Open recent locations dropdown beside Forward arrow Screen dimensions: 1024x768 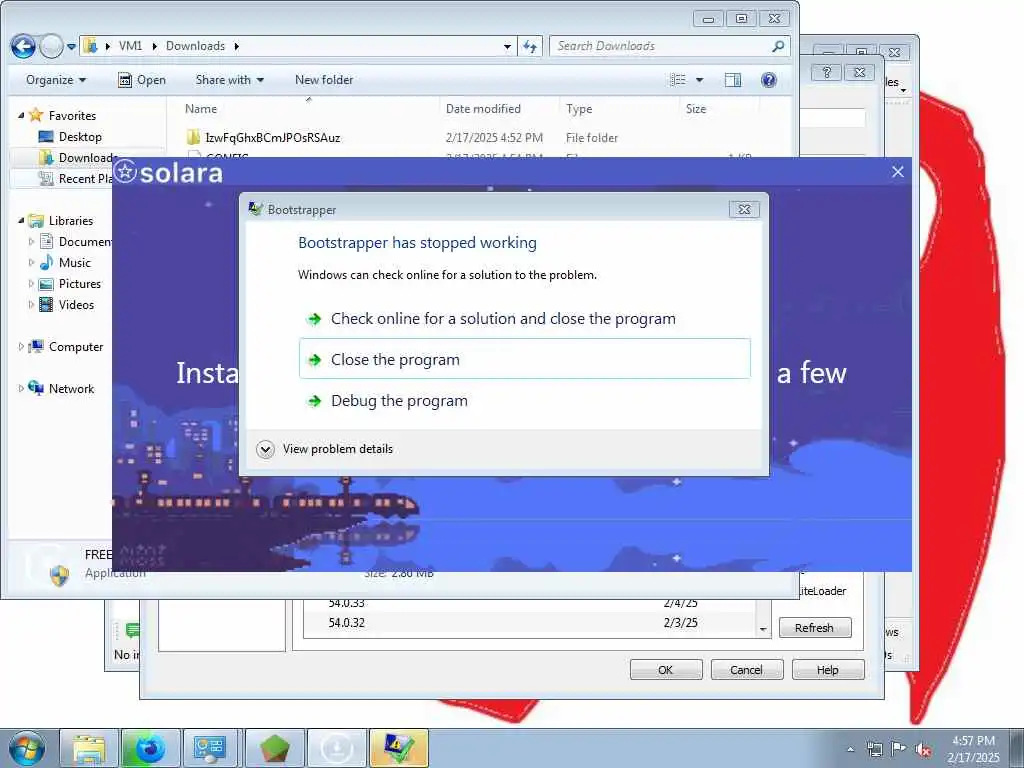coord(71,46)
